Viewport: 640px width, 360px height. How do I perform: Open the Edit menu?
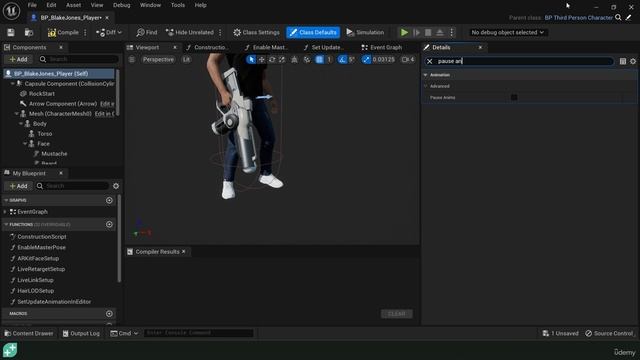click(x=51, y=5)
